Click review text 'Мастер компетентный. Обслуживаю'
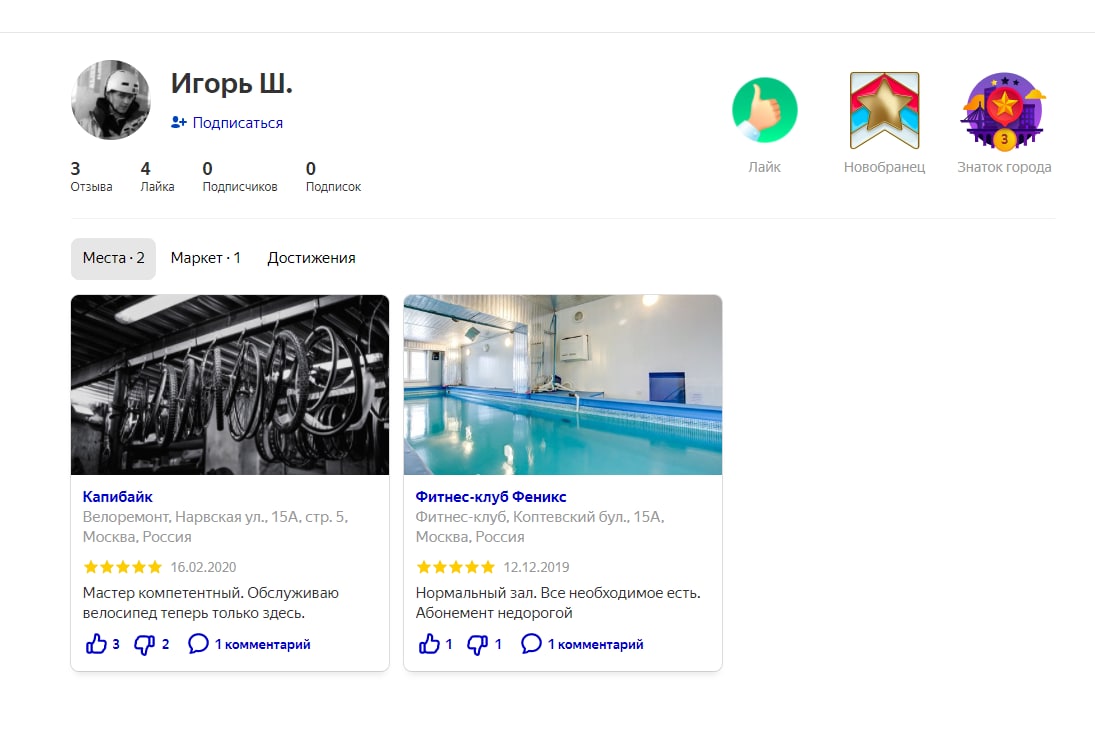 point(211,593)
